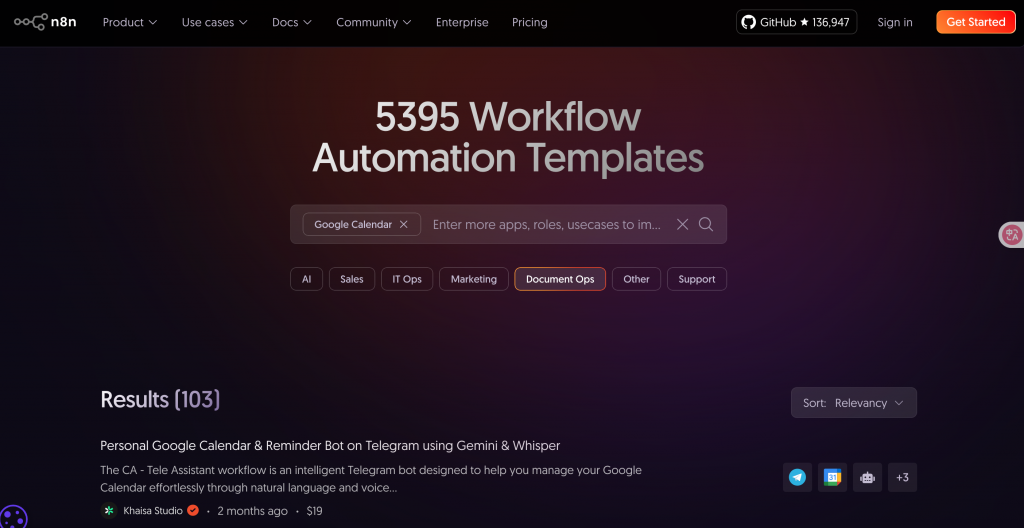Screen dimensions: 1024x528
Task: Click the Google Calendar app icon
Action: point(832,478)
